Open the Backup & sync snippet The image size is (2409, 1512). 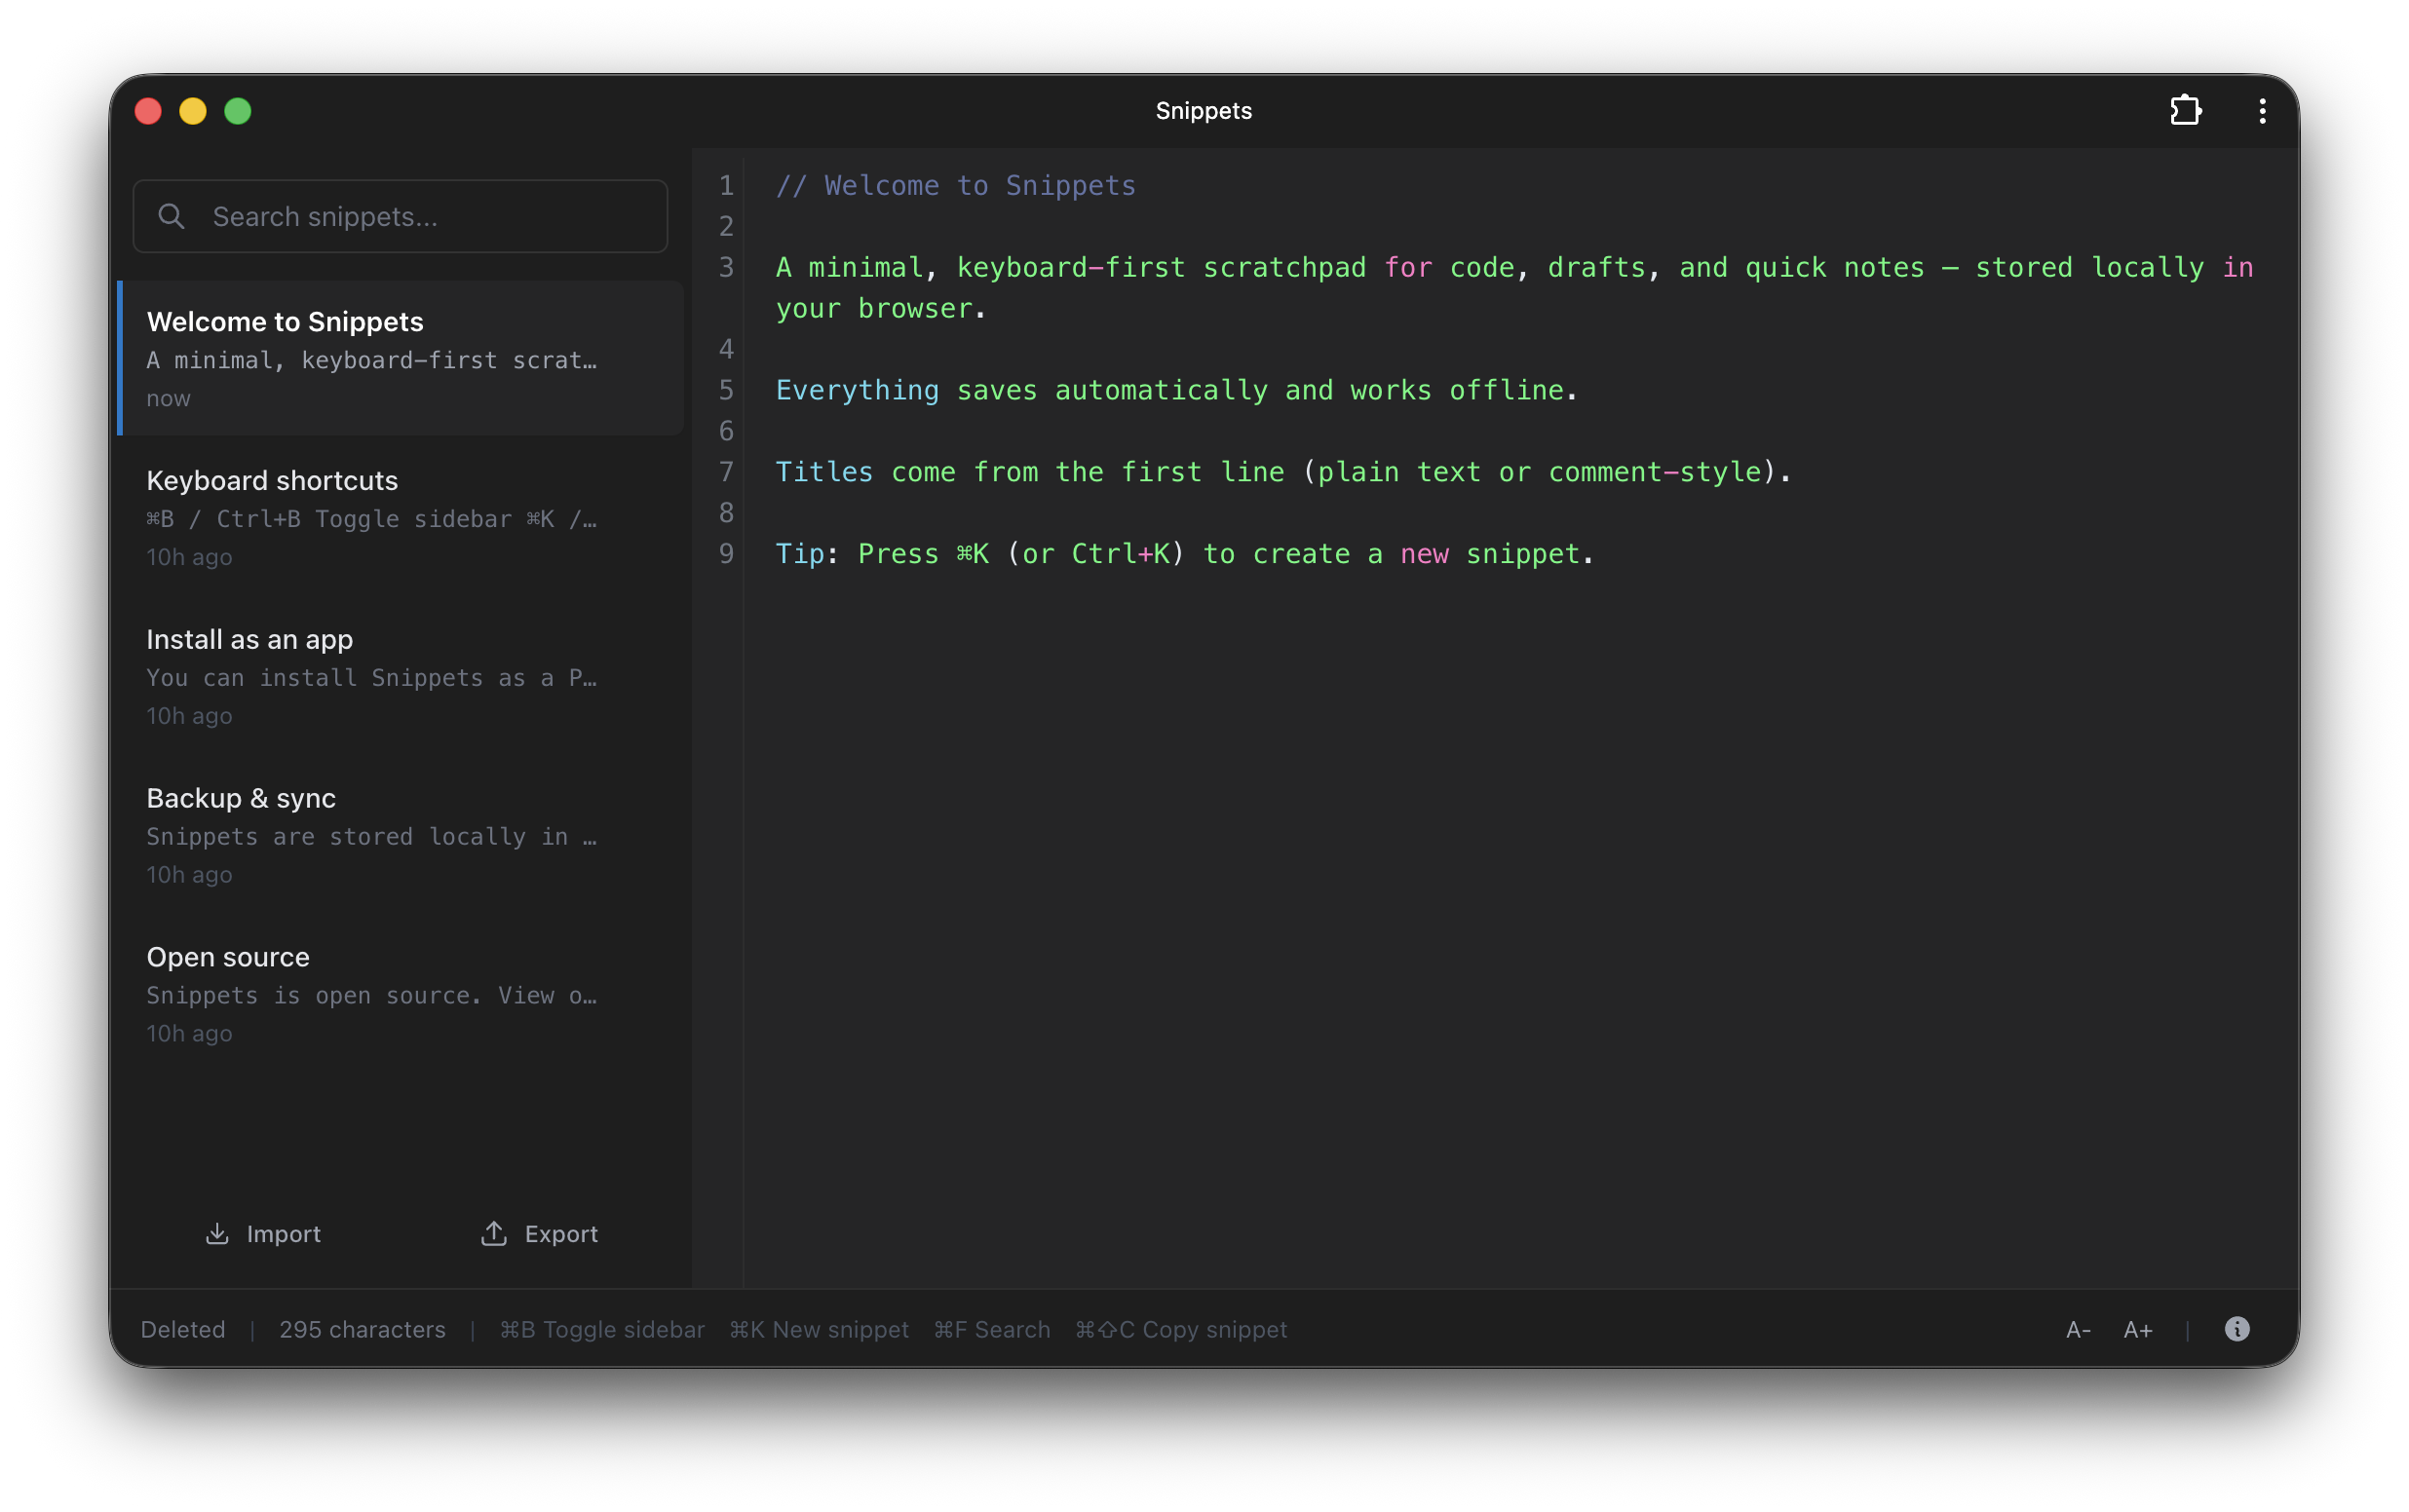(x=399, y=834)
